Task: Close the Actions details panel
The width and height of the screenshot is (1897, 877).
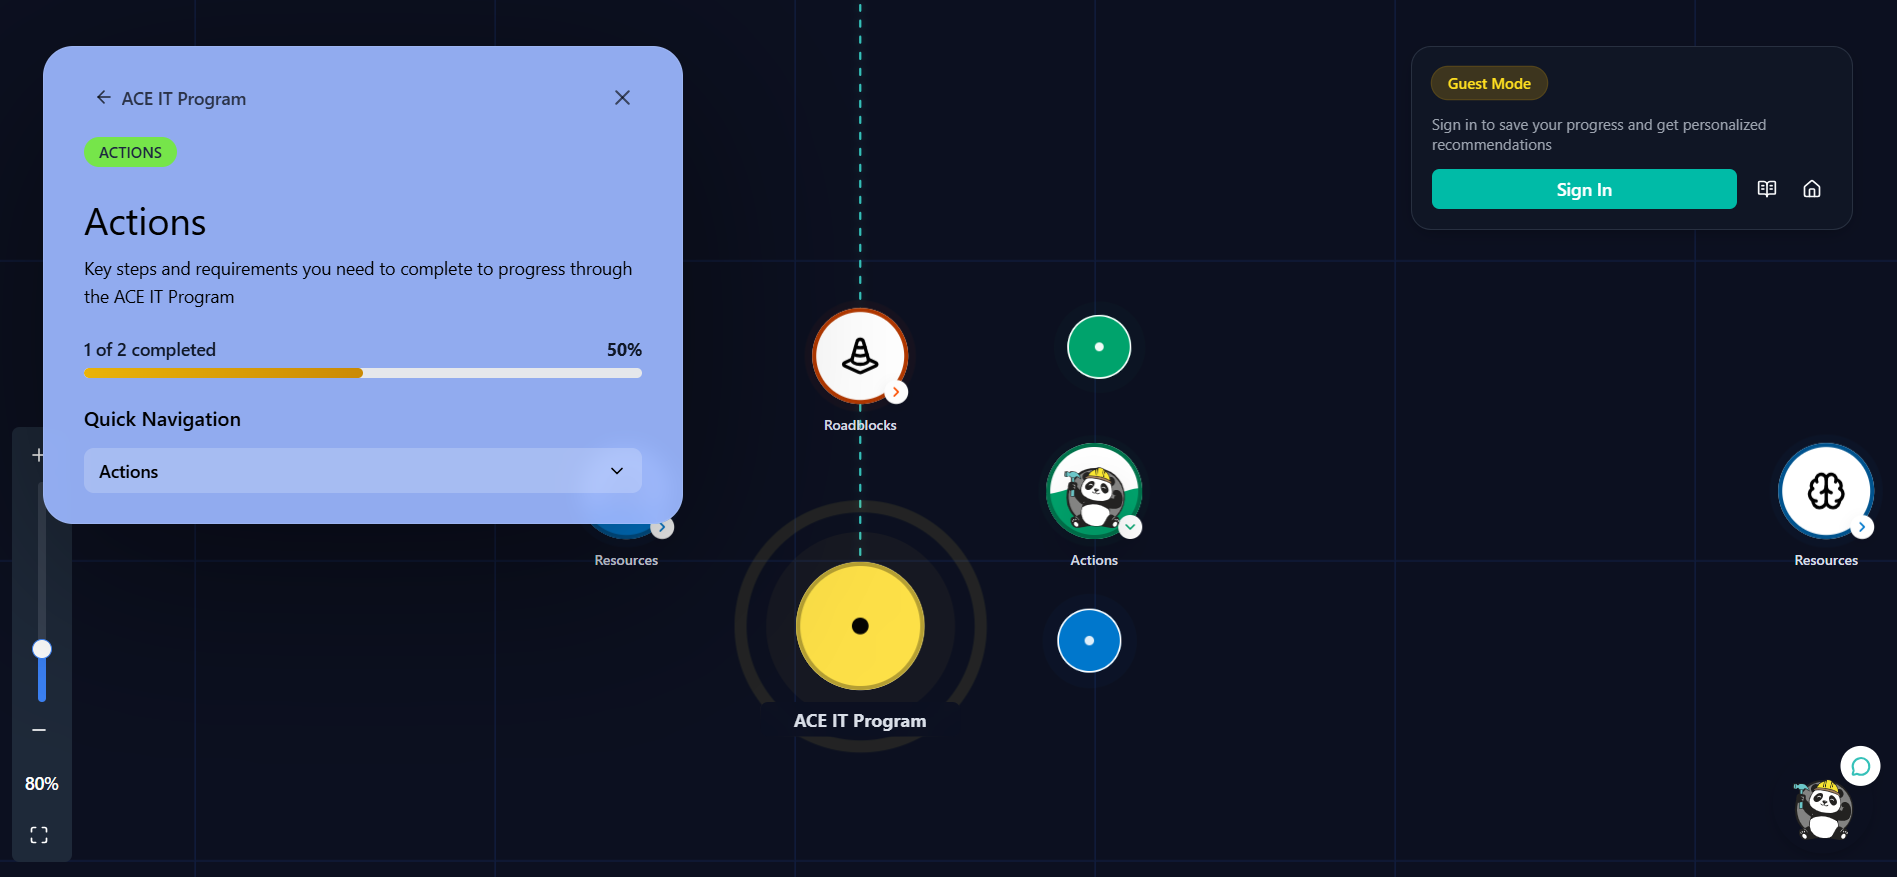Action: [x=622, y=98]
